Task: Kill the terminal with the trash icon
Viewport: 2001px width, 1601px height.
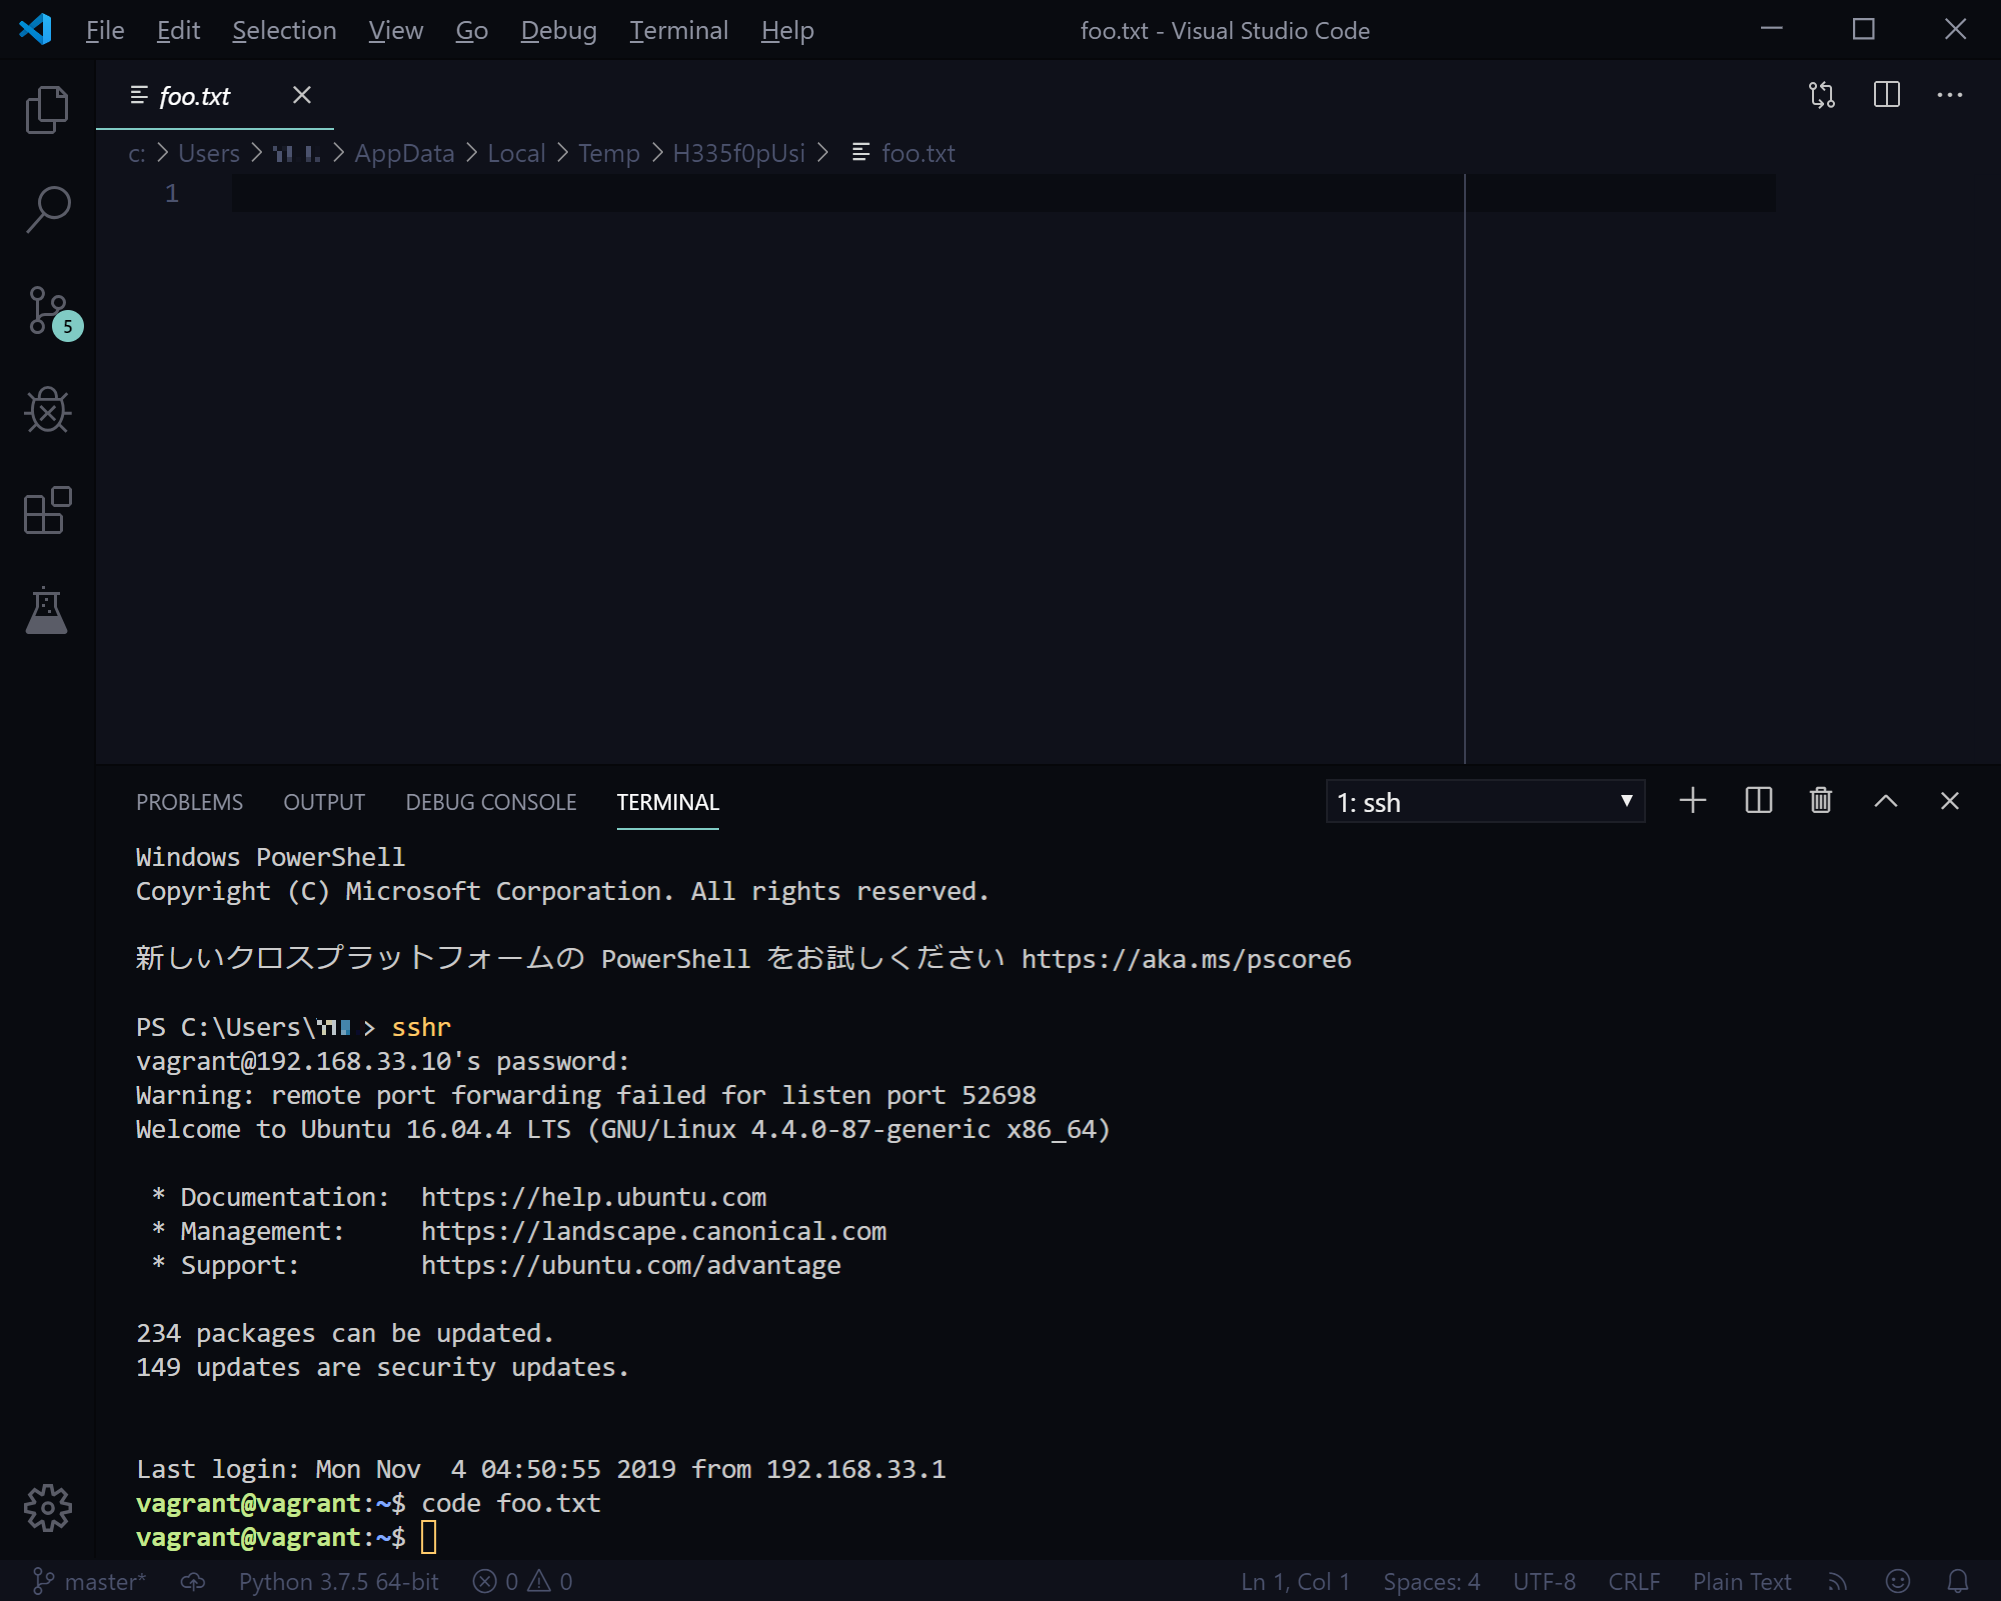Action: (1820, 800)
